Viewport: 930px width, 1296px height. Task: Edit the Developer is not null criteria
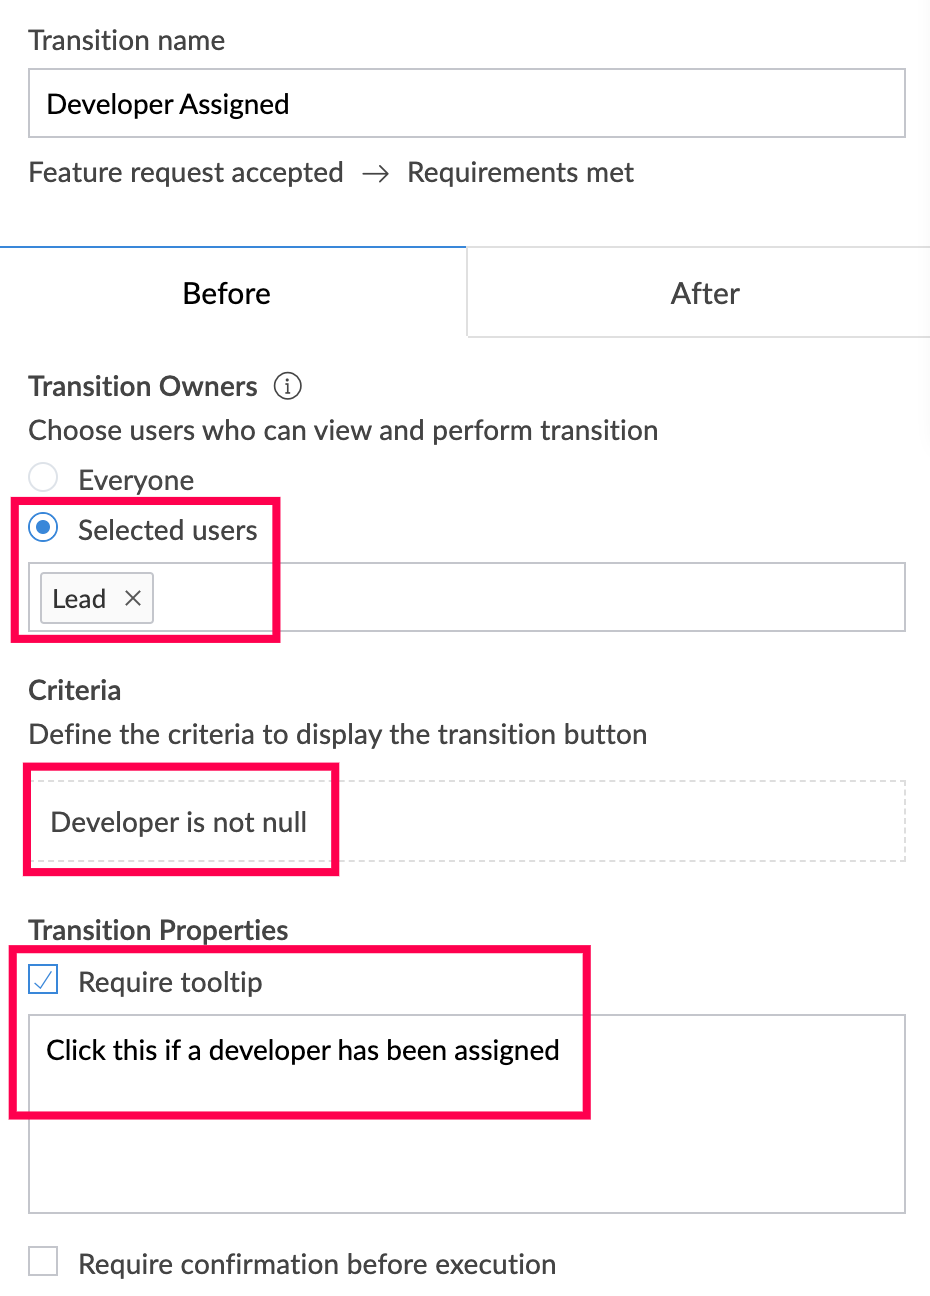tap(179, 822)
